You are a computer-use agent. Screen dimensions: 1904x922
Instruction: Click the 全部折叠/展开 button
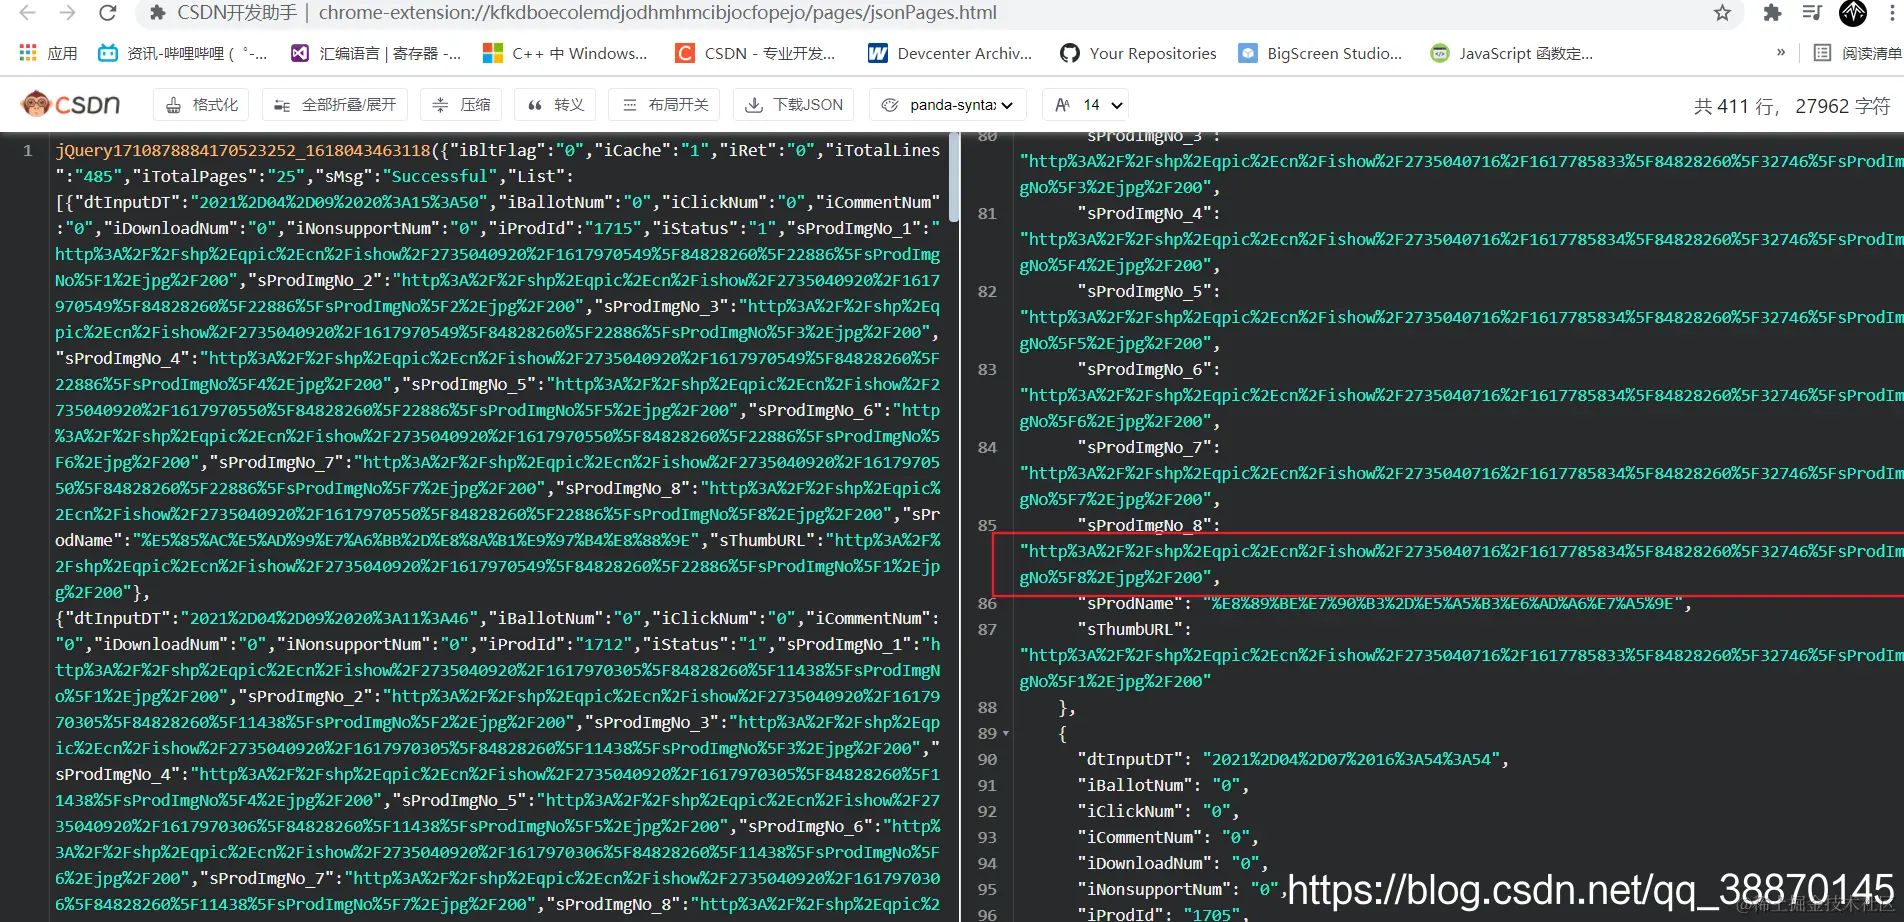click(x=335, y=105)
